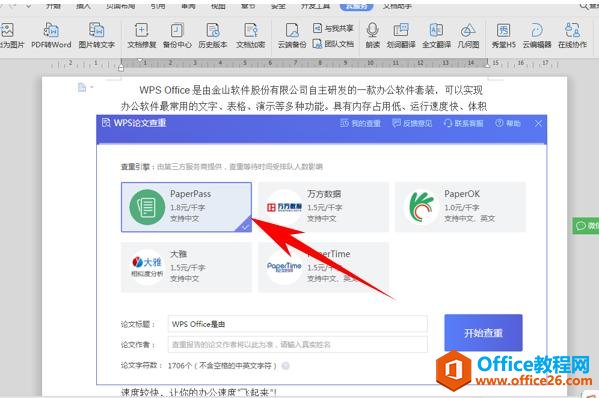Activate the 朗读 read-aloud microphone
The width and height of the screenshot is (599, 398).
[x=372, y=35]
